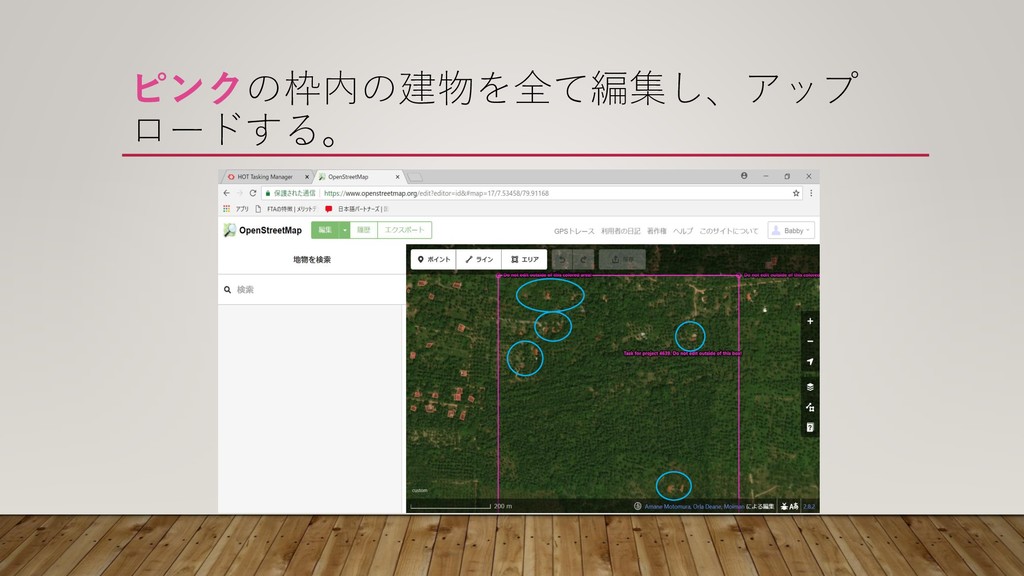Screen dimensions: 1024x576
Task: Click the bug report icon in status bar
Action: tap(784, 506)
